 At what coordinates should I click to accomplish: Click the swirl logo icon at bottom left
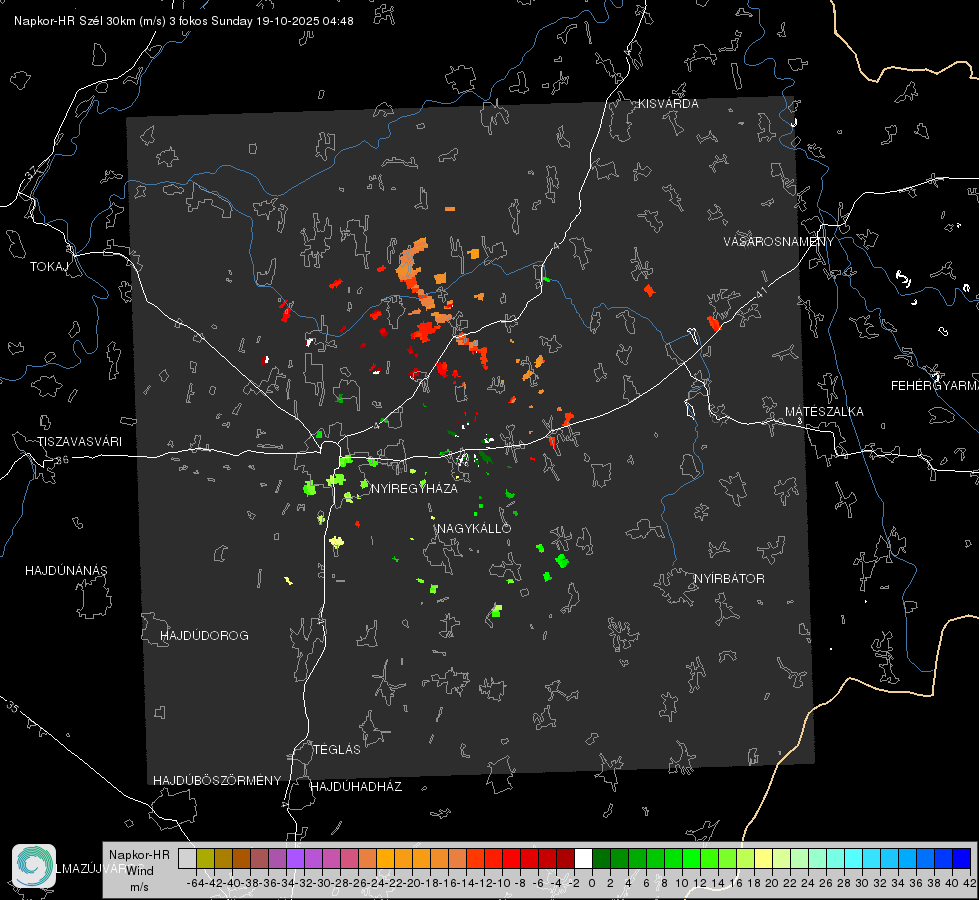coord(34,866)
